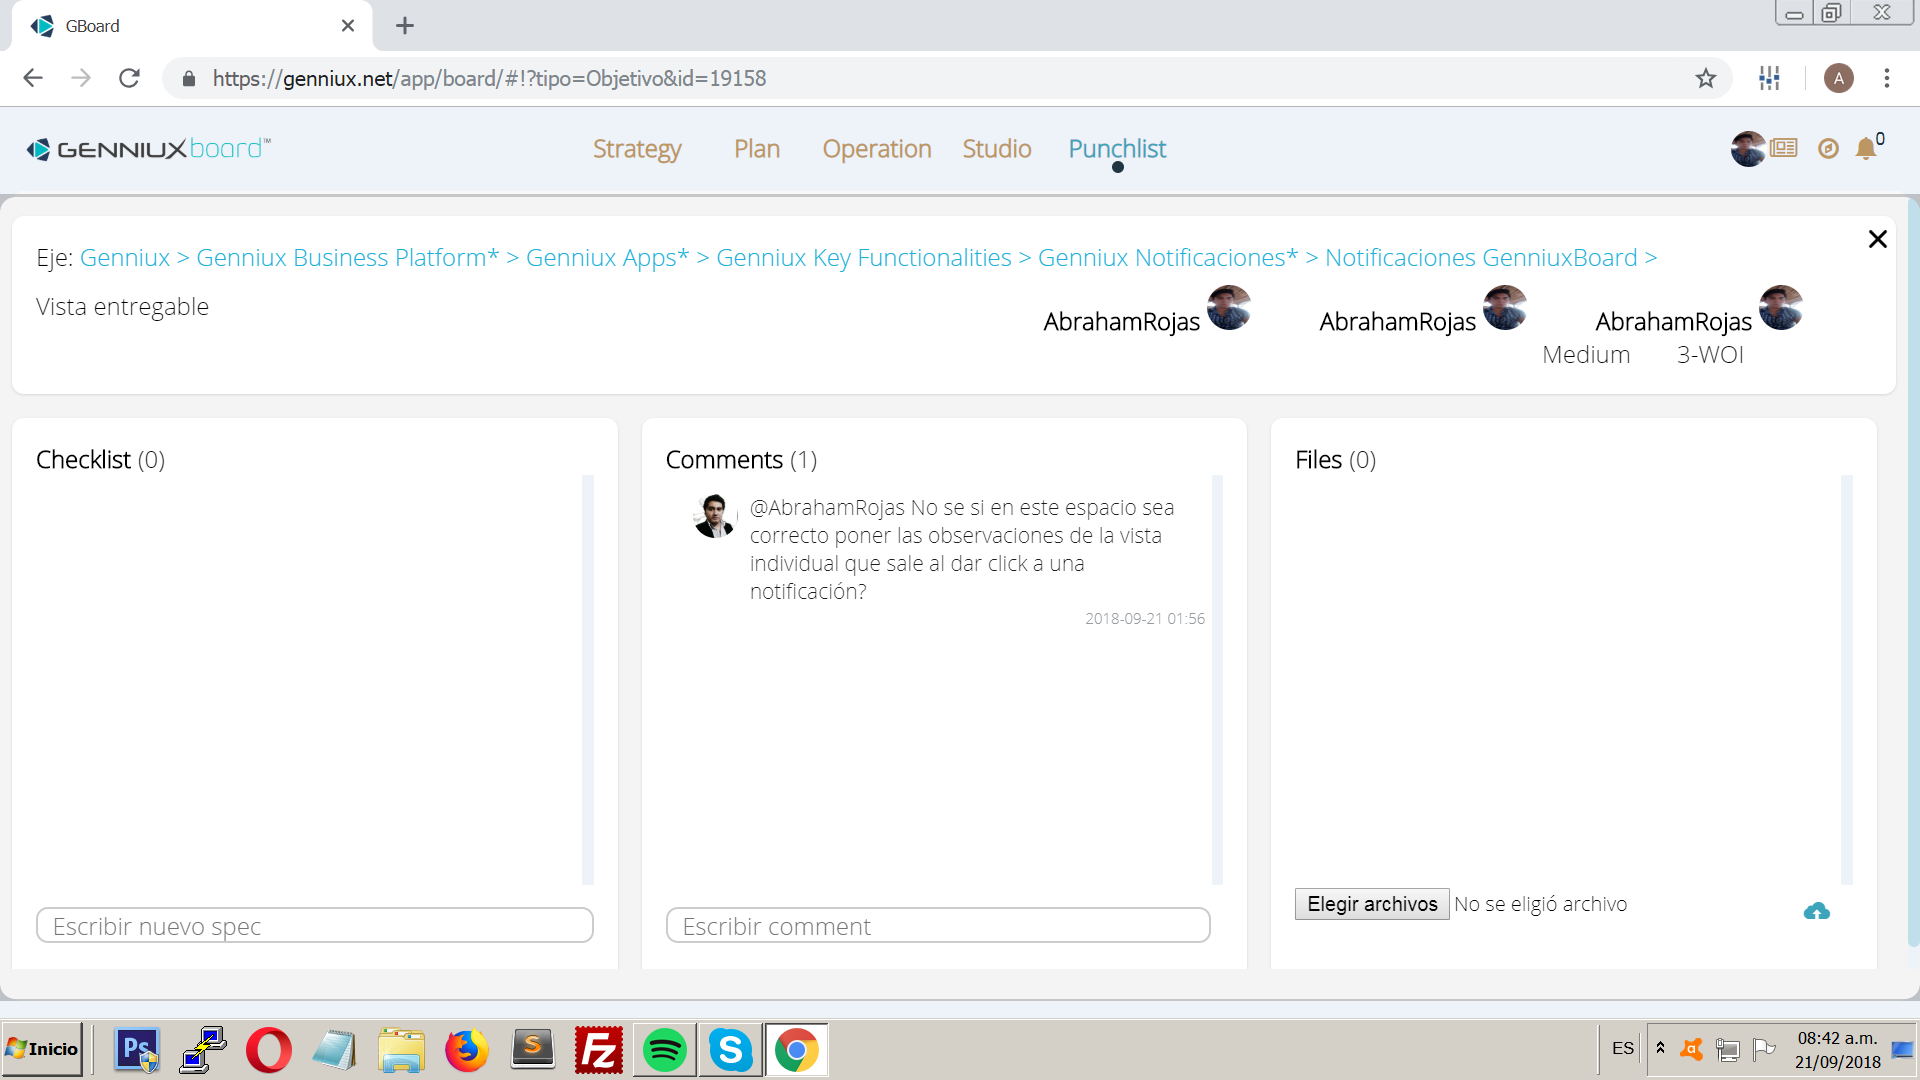1920x1080 pixels.
Task: Click the Checklist panel scrollbar
Action: (588, 680)
